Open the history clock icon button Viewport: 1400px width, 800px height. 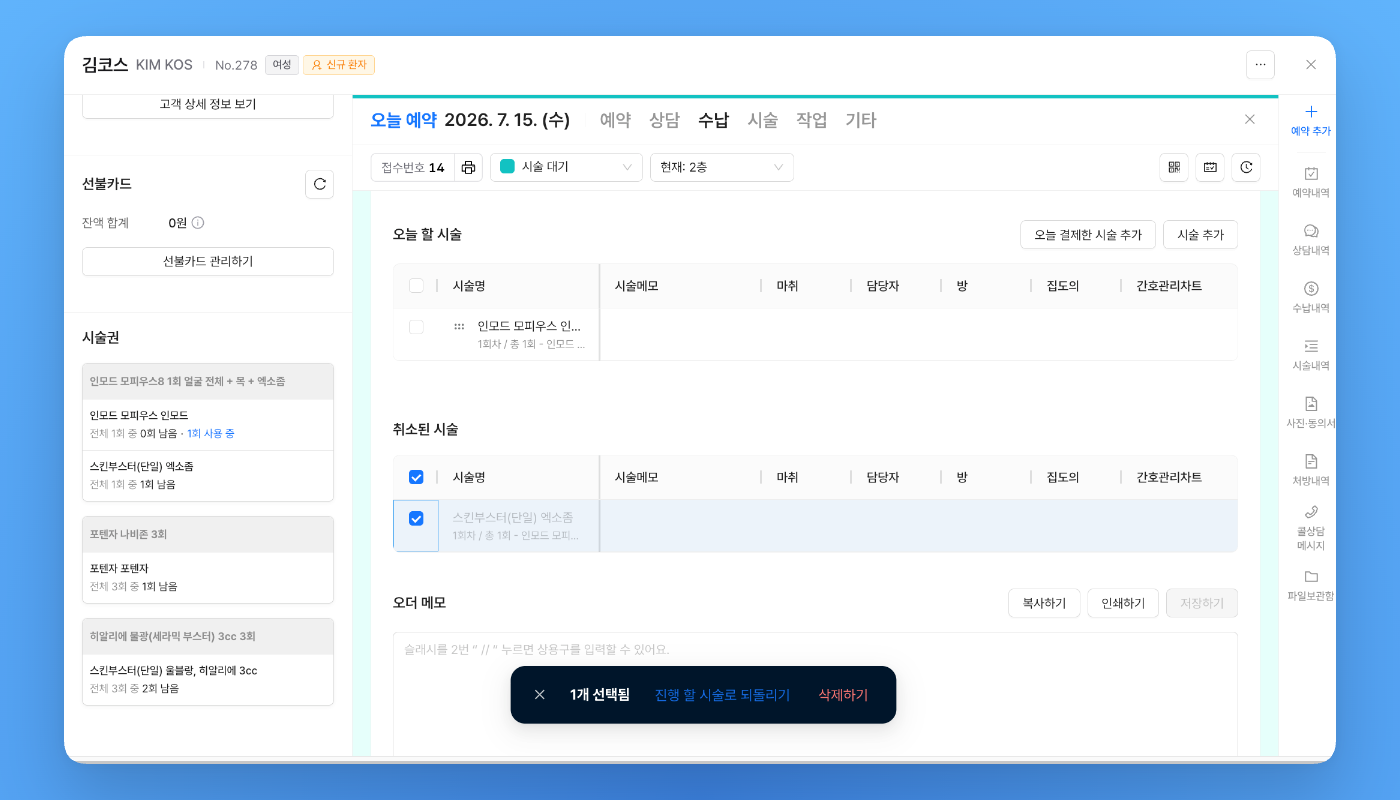pyautogui.click(x=1246, y=168)
